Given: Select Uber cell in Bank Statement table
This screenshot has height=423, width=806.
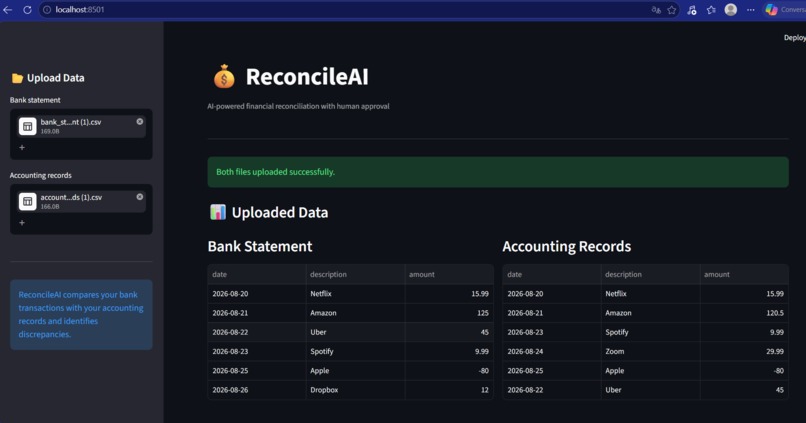Looking at the screenshot, I should (355, 333).
